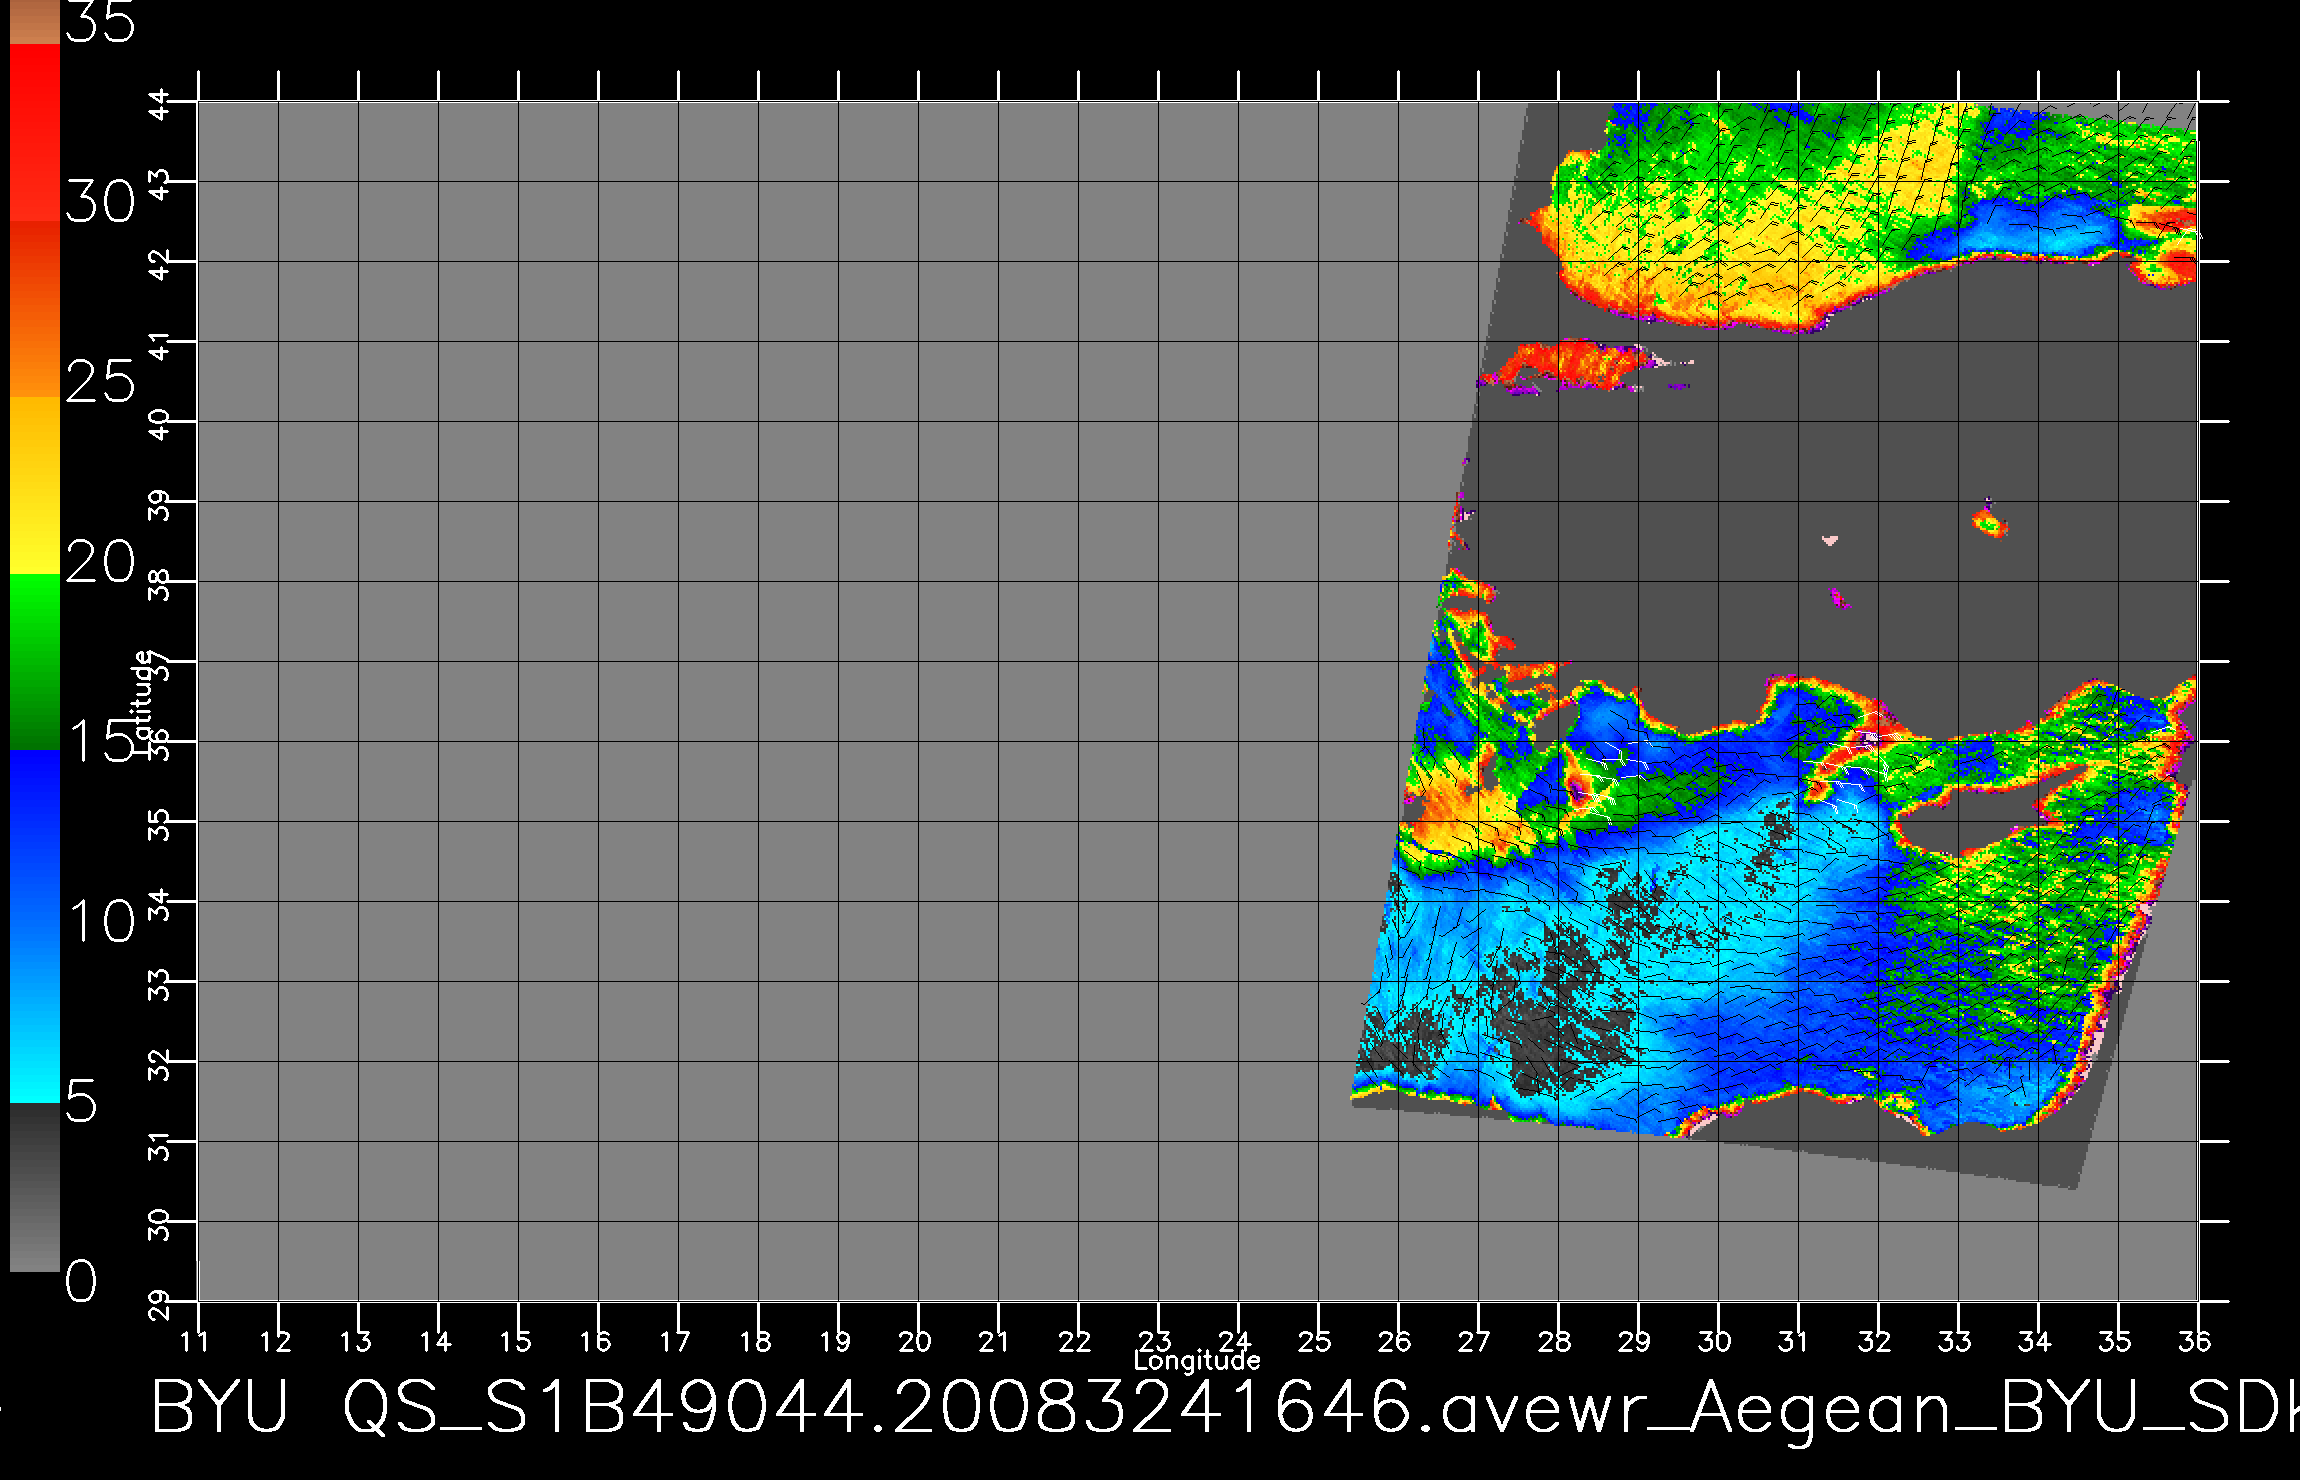Image resolution: width=2300 pixels, height=1480 pixels.
Task: Click longitude tick label 11
Action: pyautogui.click(x=195, y=1341)
